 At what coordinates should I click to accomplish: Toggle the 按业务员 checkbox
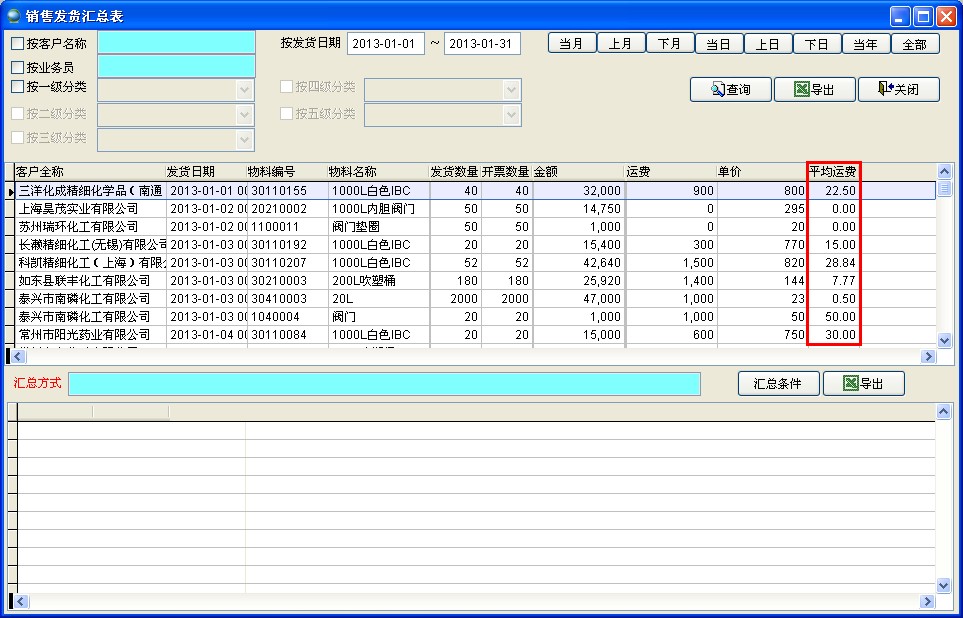(x=18, y=67)
